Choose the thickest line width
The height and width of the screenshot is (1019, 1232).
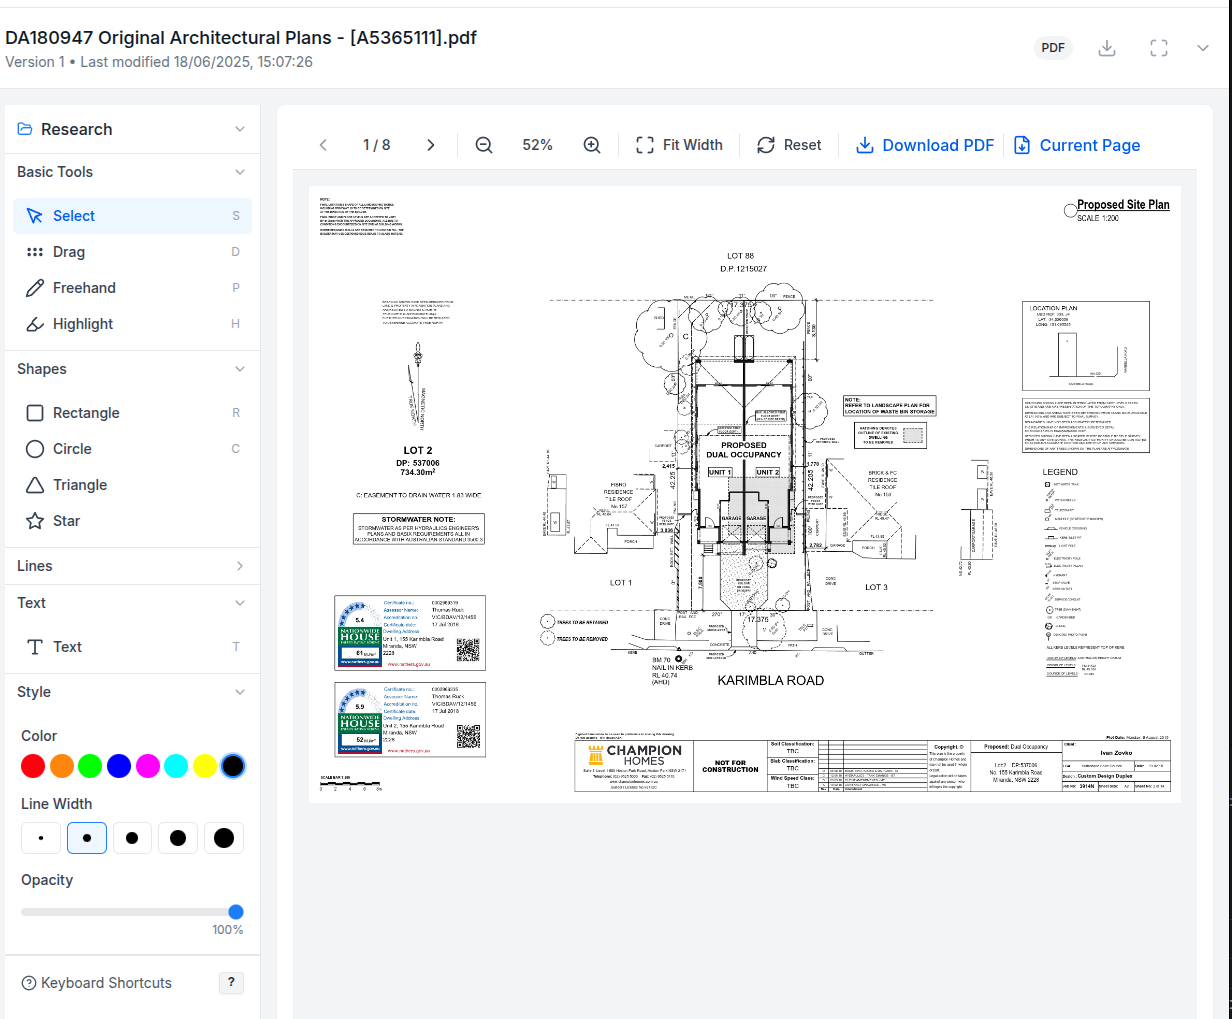(224, 838)
